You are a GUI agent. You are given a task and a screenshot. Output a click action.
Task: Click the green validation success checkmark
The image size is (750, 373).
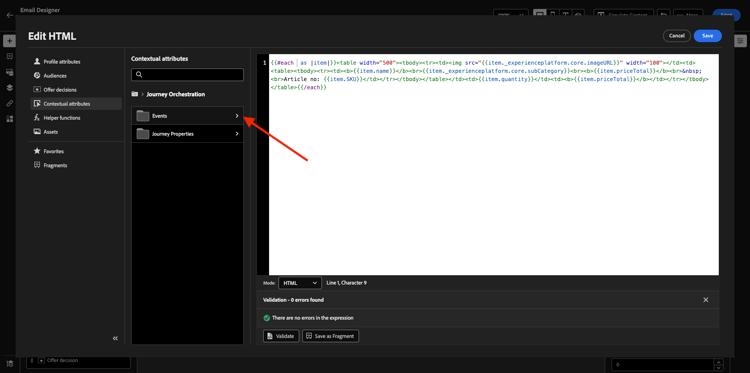266,318
